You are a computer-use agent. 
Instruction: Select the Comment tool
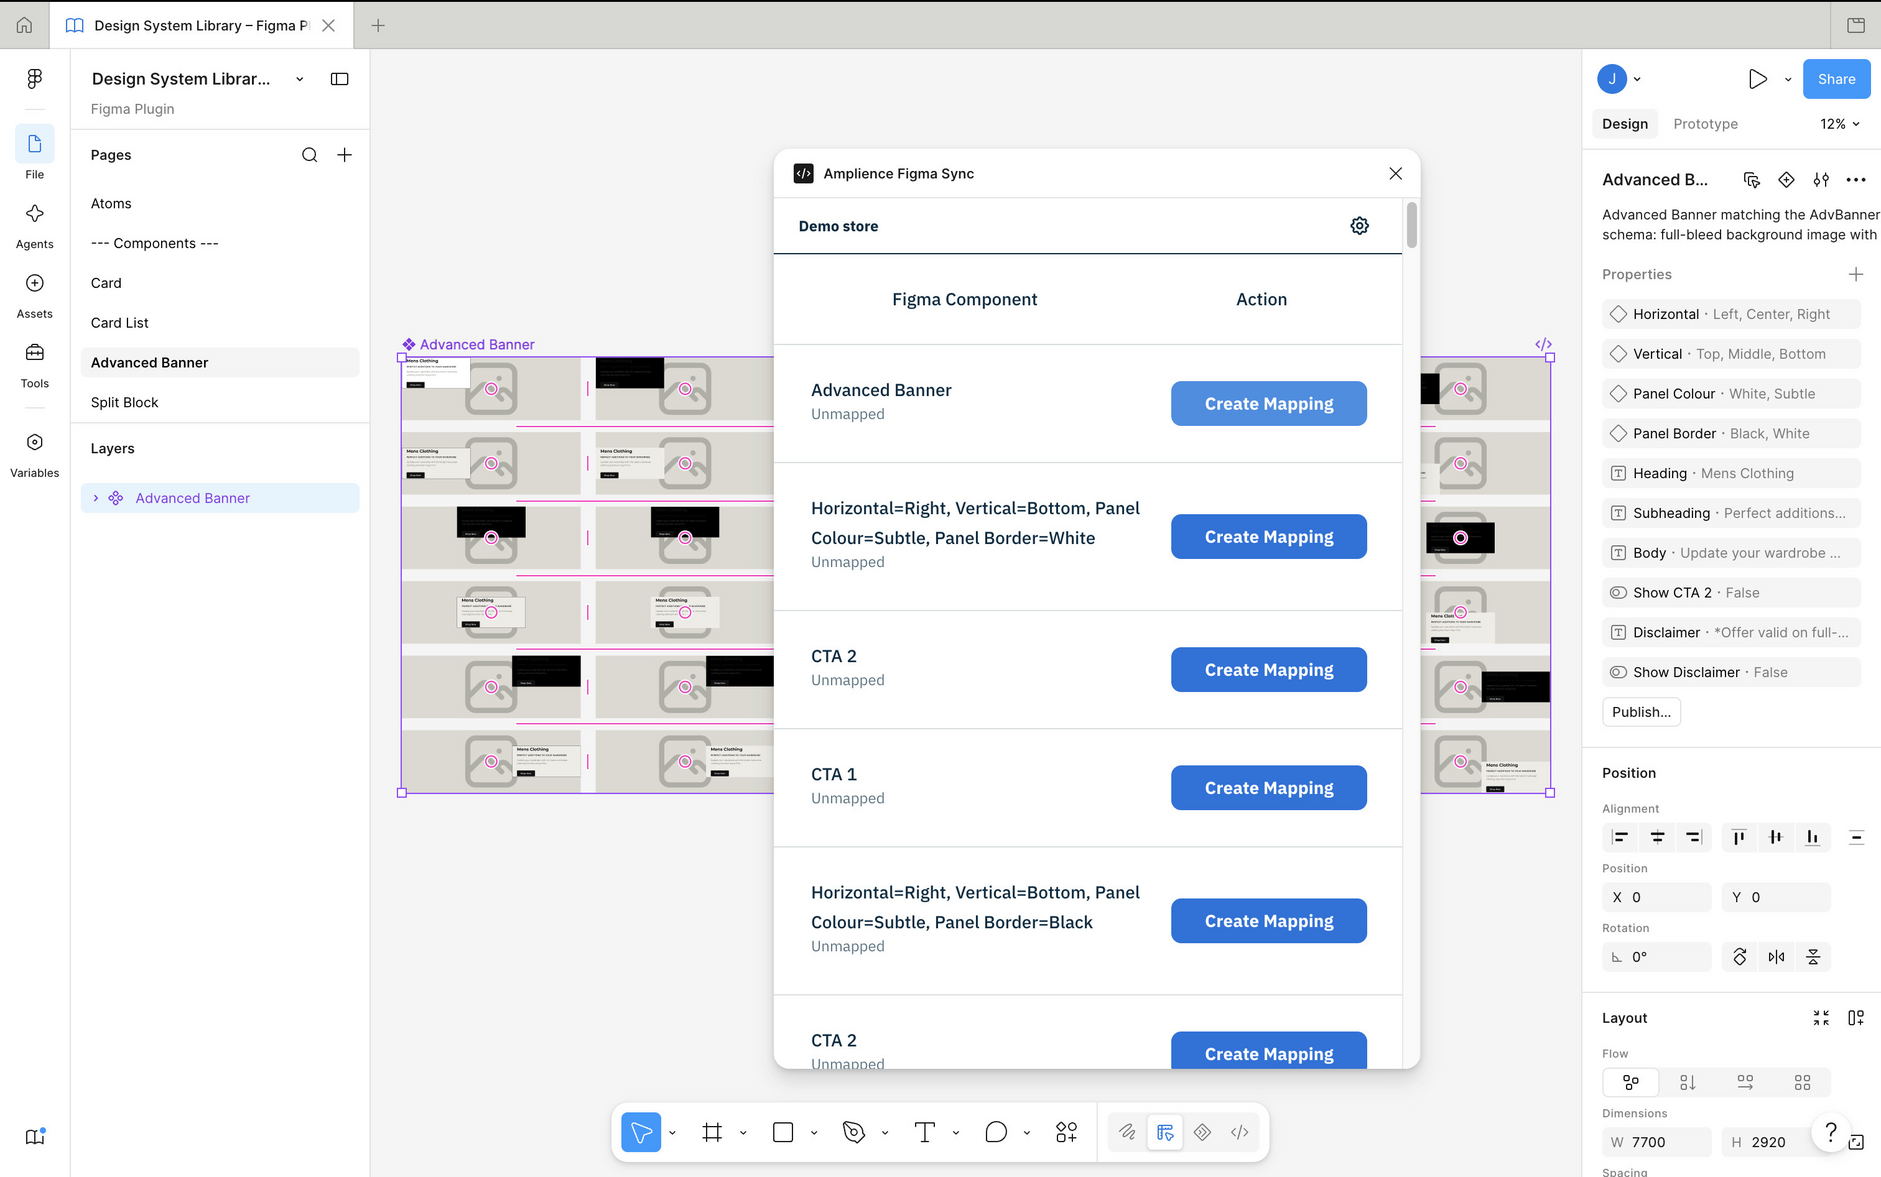coord(995,1132)
